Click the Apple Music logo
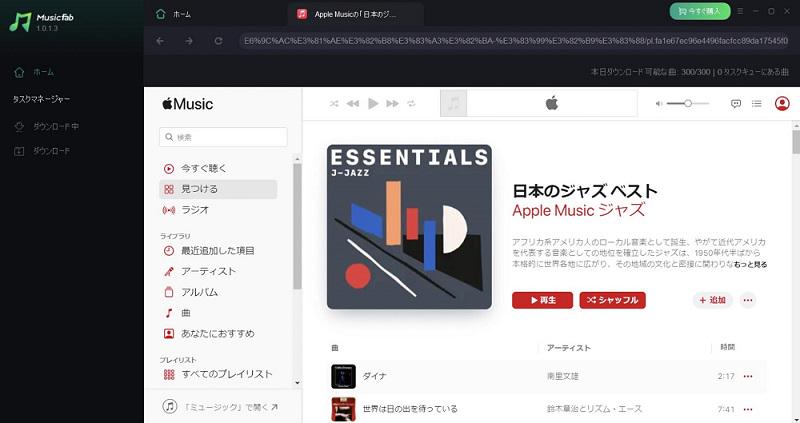Viewport: 800px width, 423px height. click(187, 104)
